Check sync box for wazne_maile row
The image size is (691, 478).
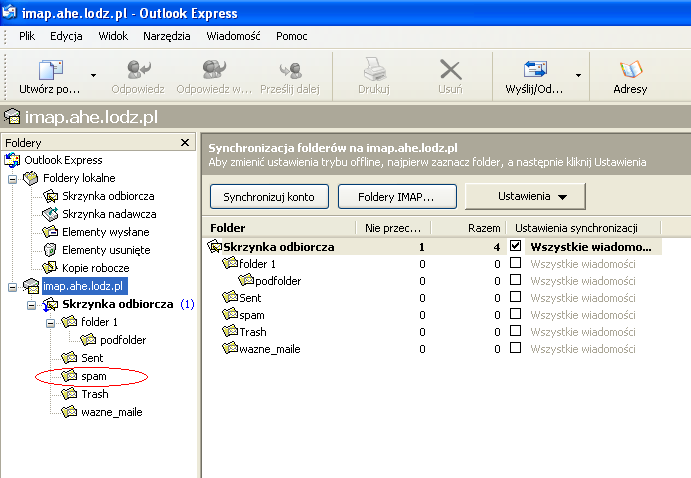click(515, 348)
